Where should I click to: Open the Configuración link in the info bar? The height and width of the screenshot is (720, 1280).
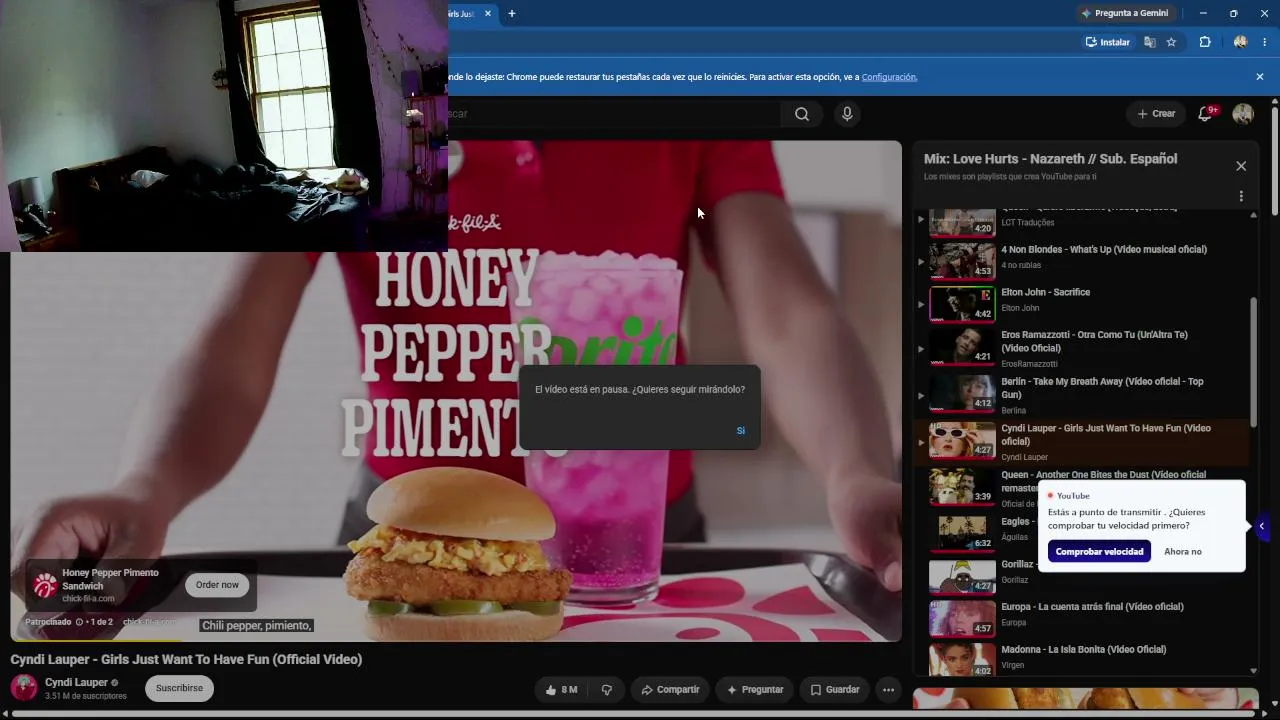889,77
